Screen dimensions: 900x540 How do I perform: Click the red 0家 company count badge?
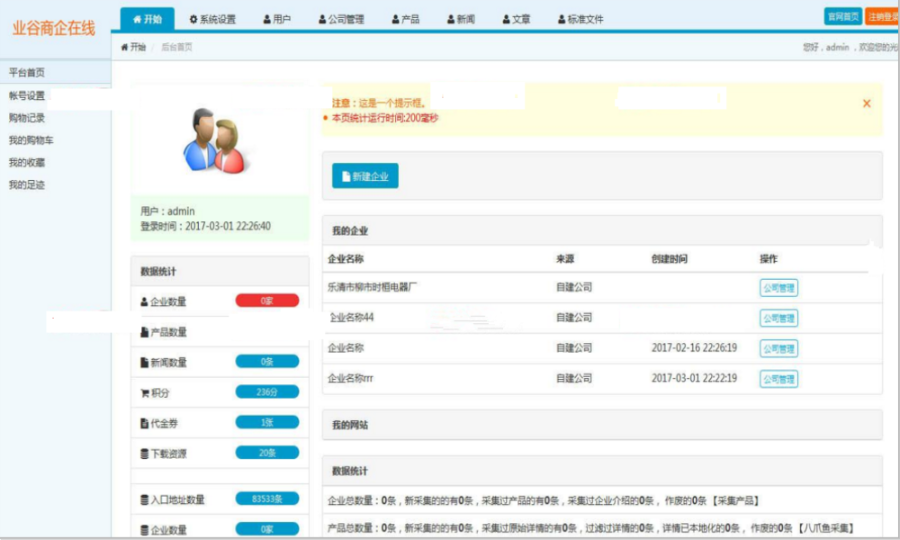(x=267, y=301)
